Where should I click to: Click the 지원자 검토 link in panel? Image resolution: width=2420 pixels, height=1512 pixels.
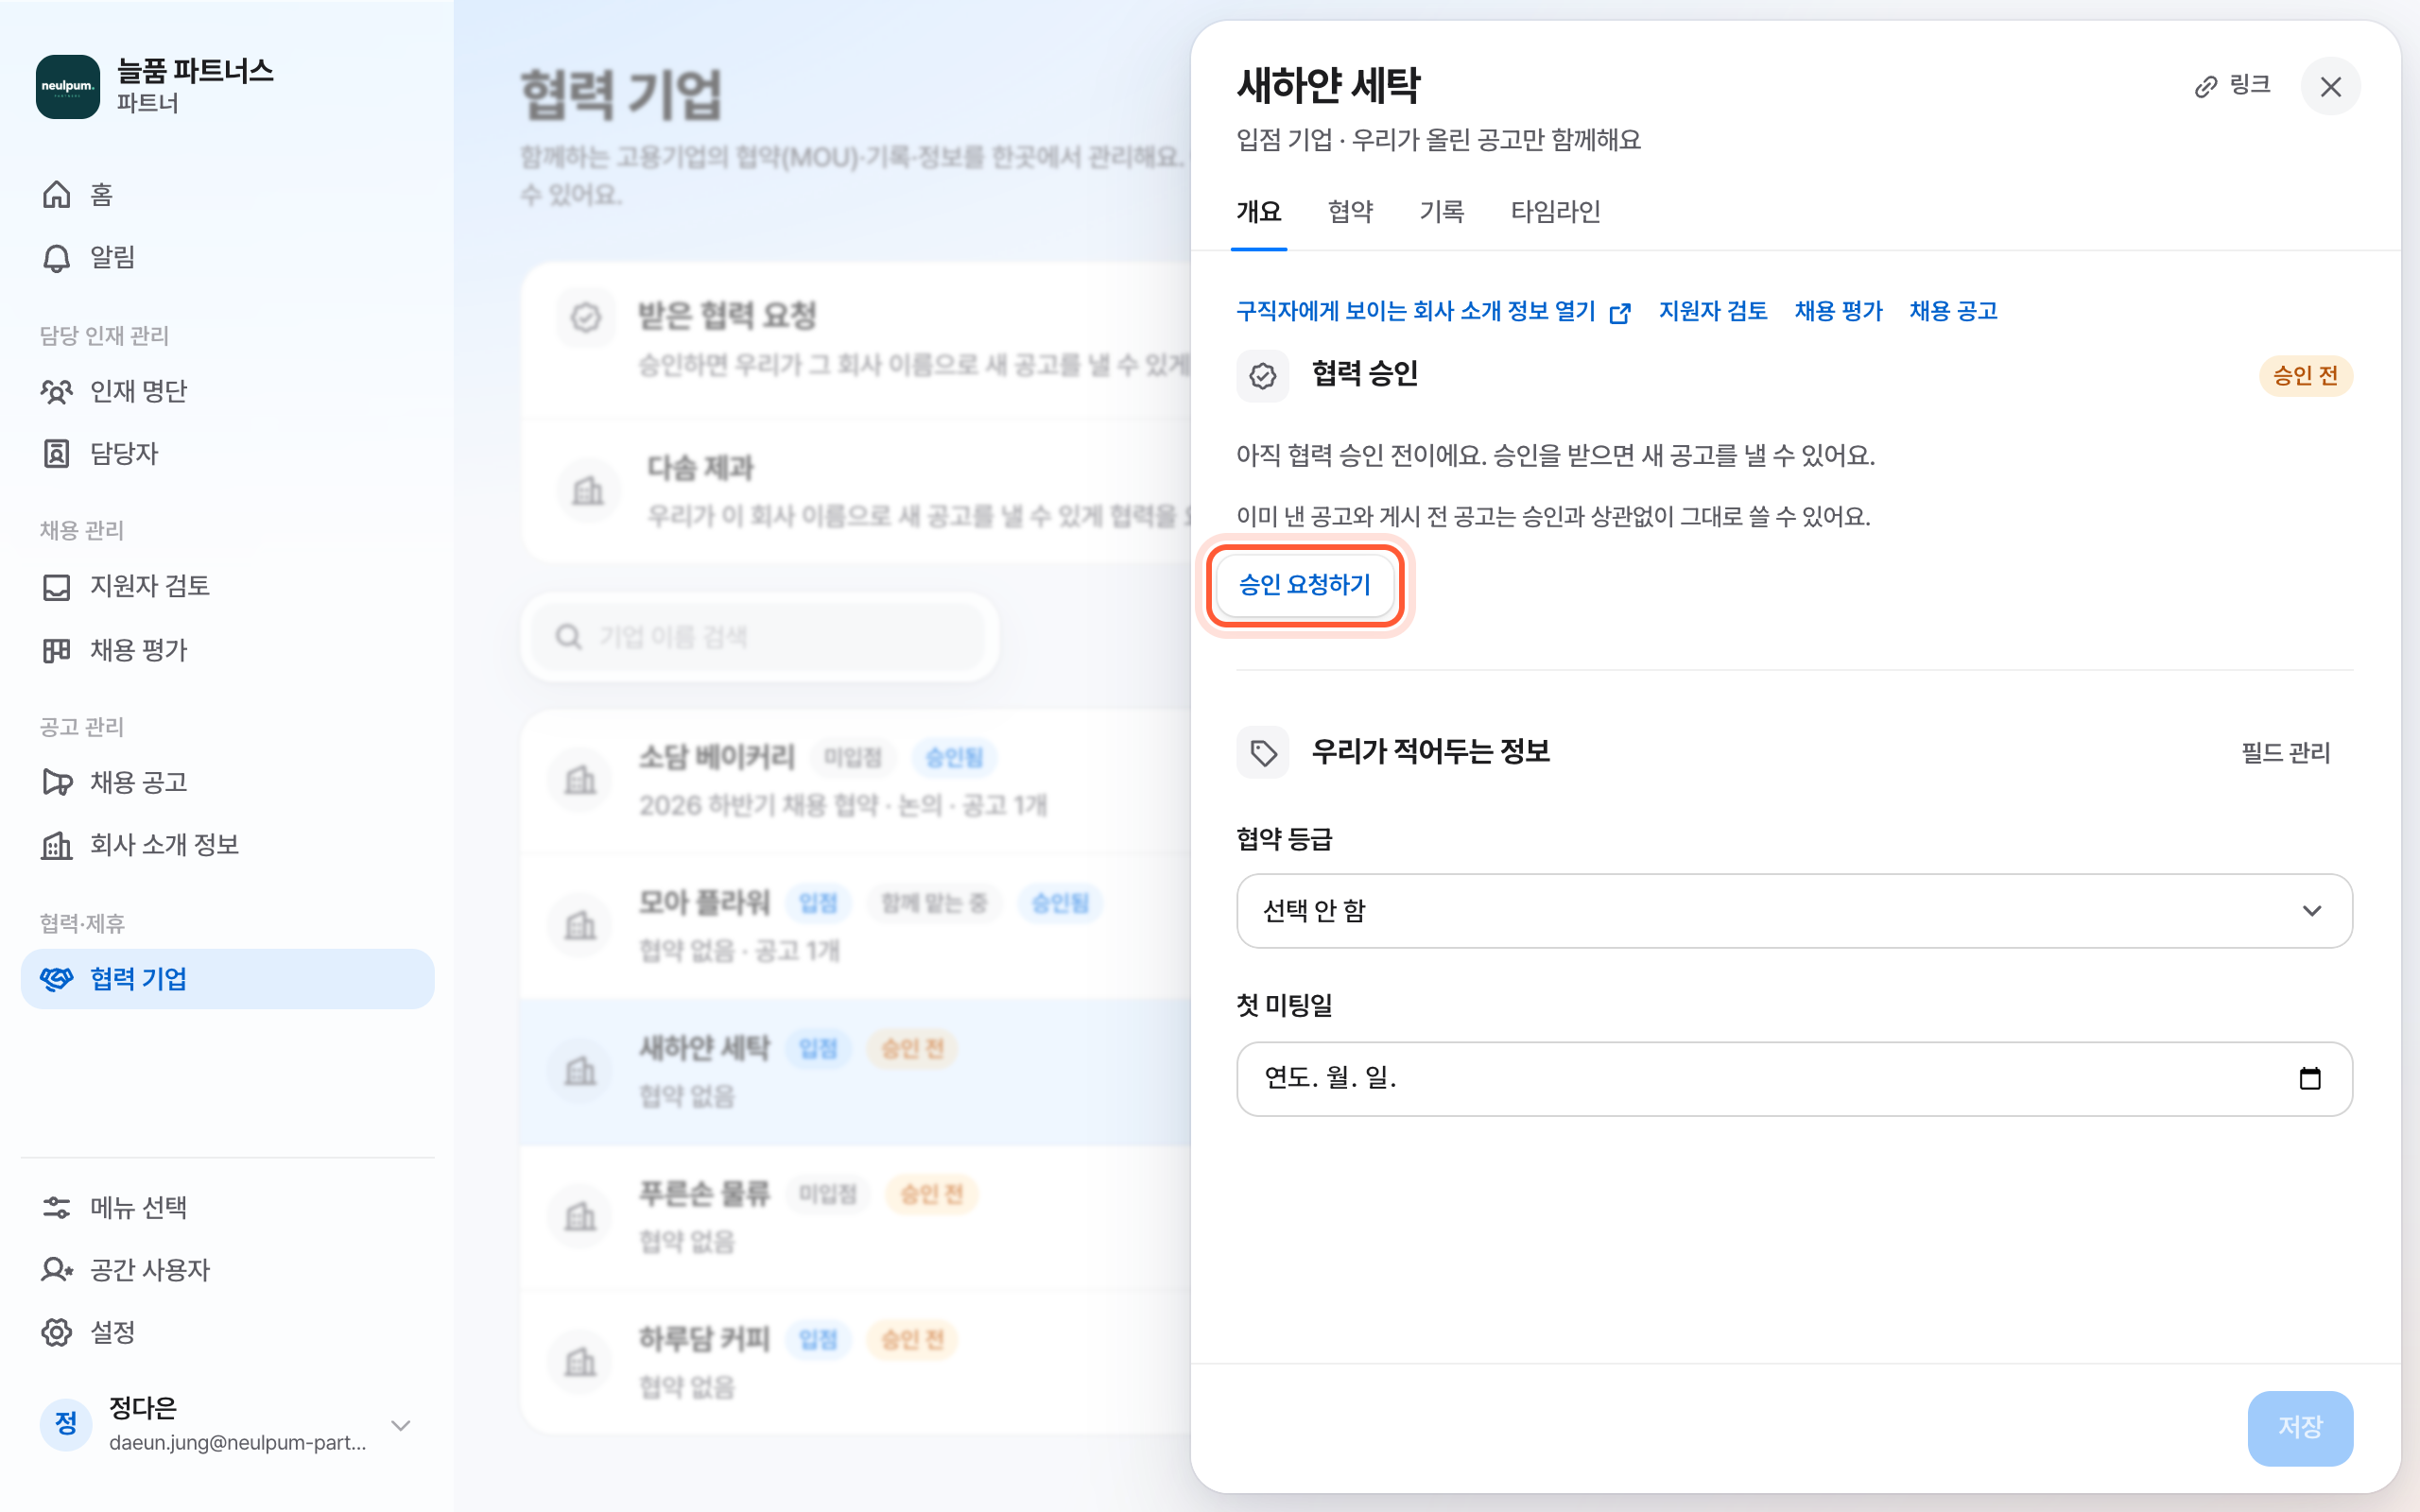tap(1713, 312)
